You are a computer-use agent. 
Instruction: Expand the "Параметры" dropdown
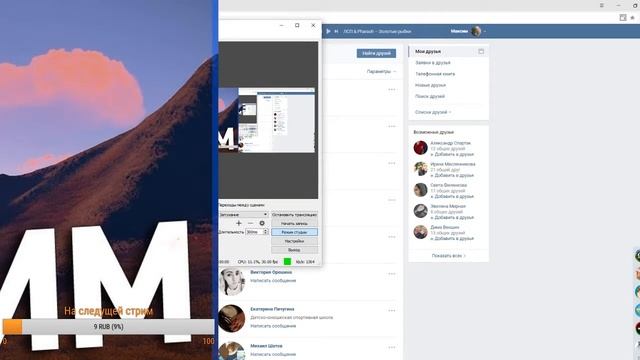pyautogui.click(x=381, y=71)
